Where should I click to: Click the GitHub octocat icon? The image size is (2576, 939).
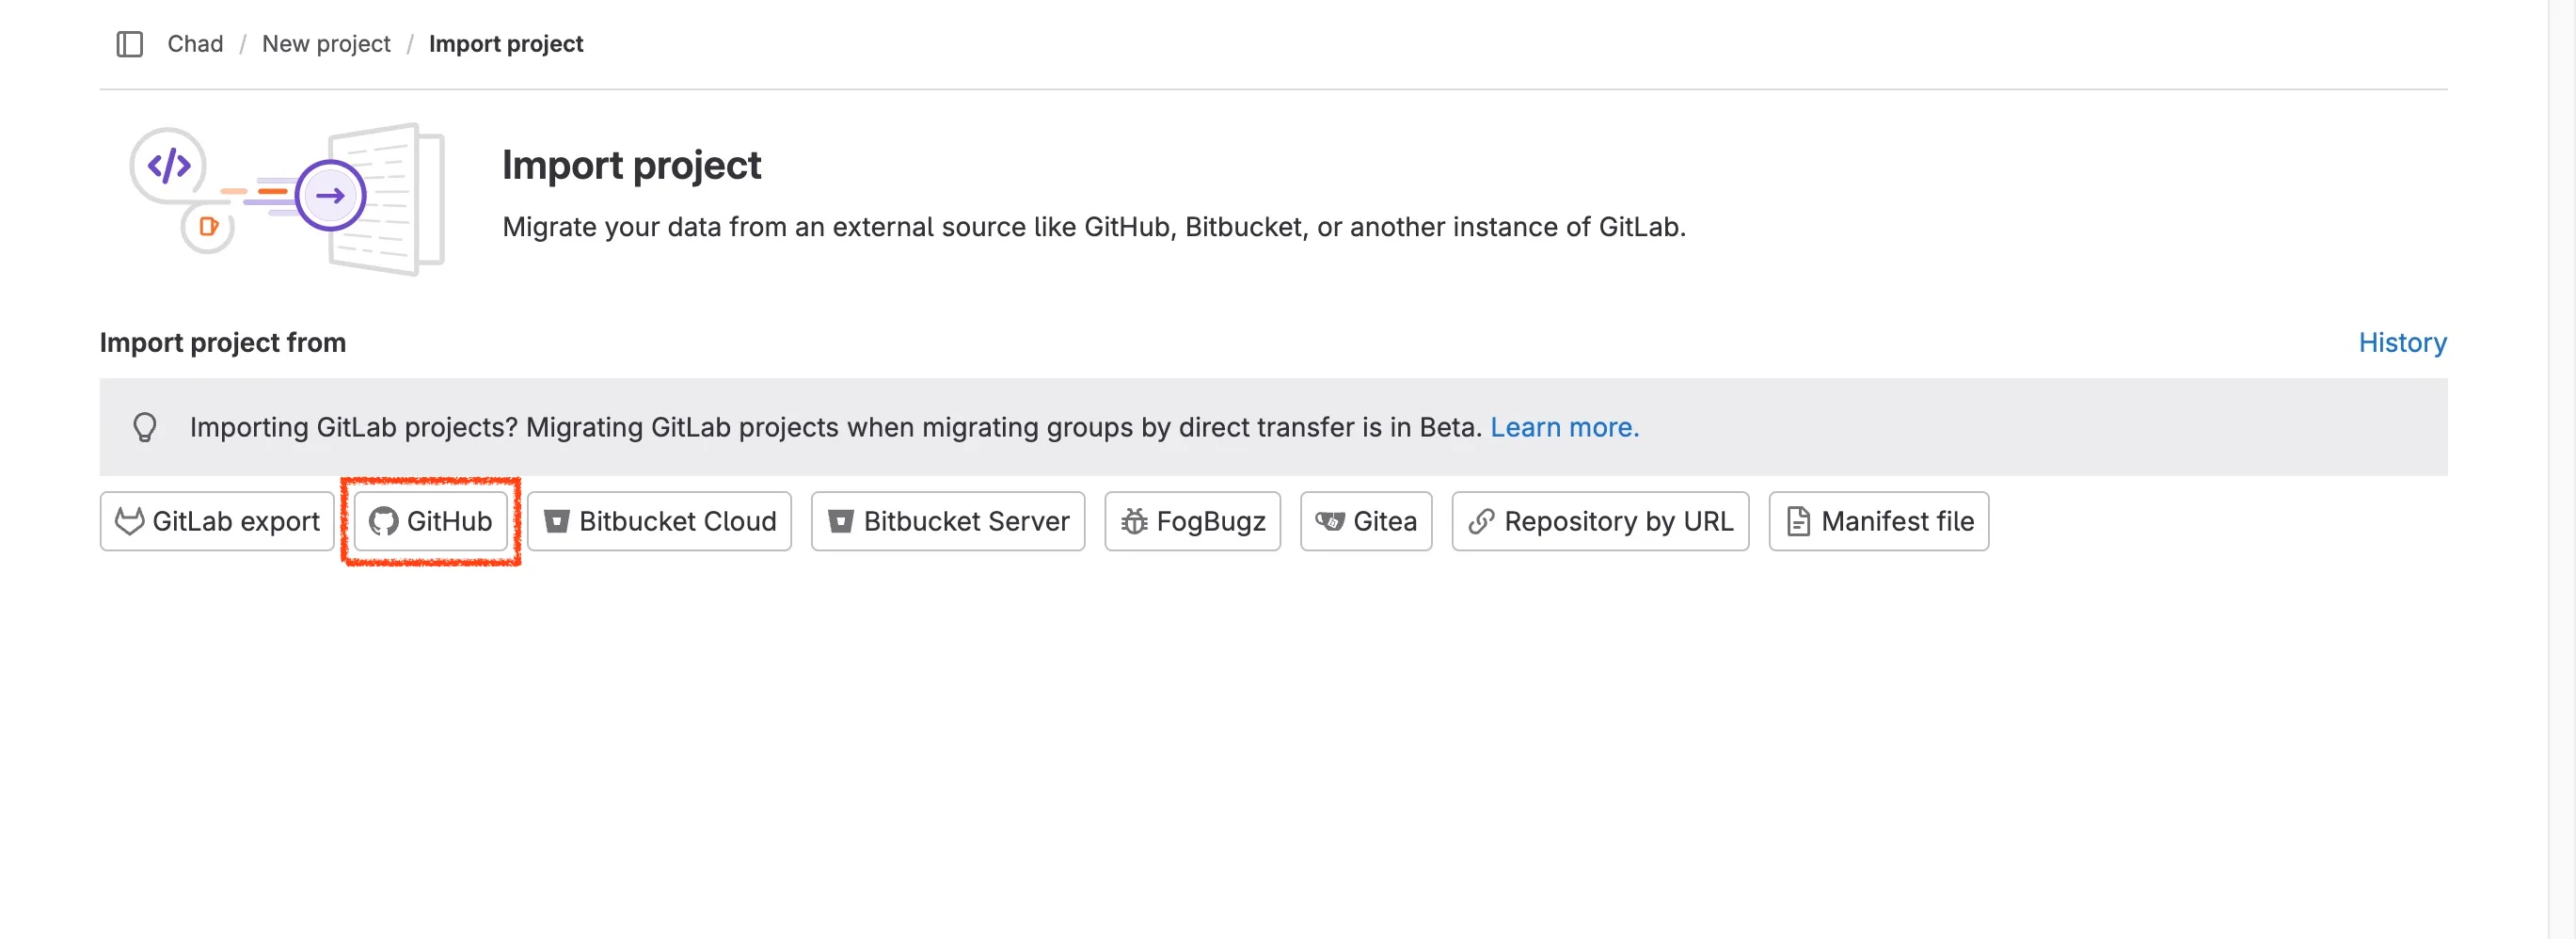(383, 521)
